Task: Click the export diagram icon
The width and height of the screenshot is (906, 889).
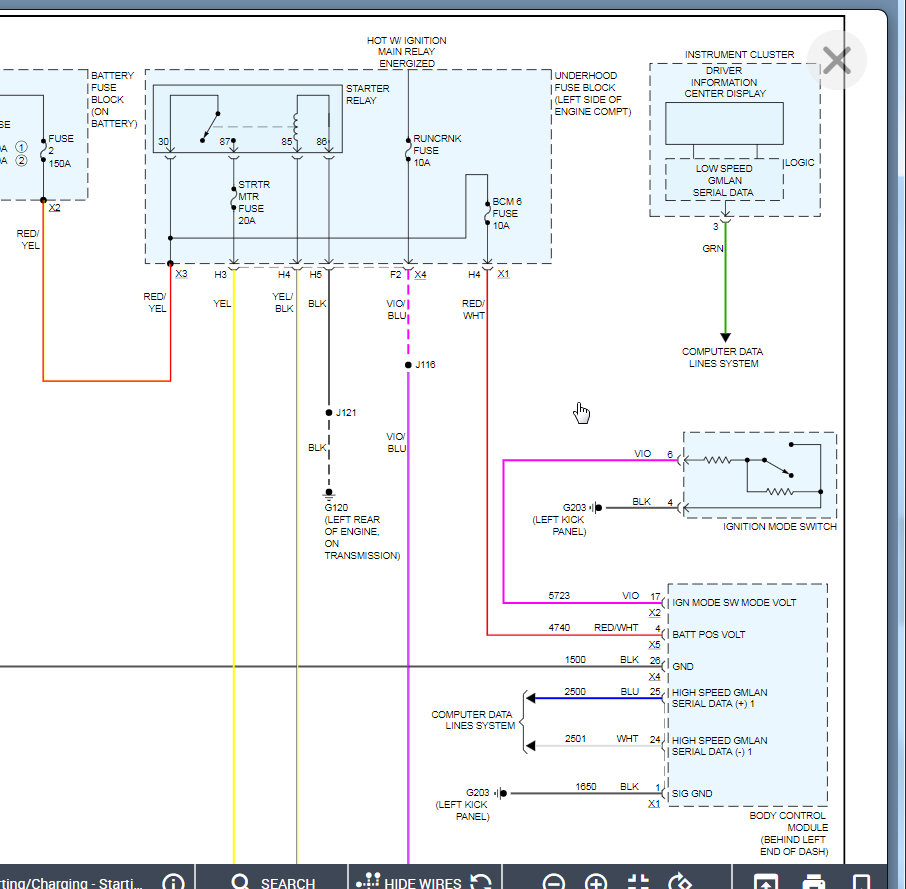Action: point(766,882)
